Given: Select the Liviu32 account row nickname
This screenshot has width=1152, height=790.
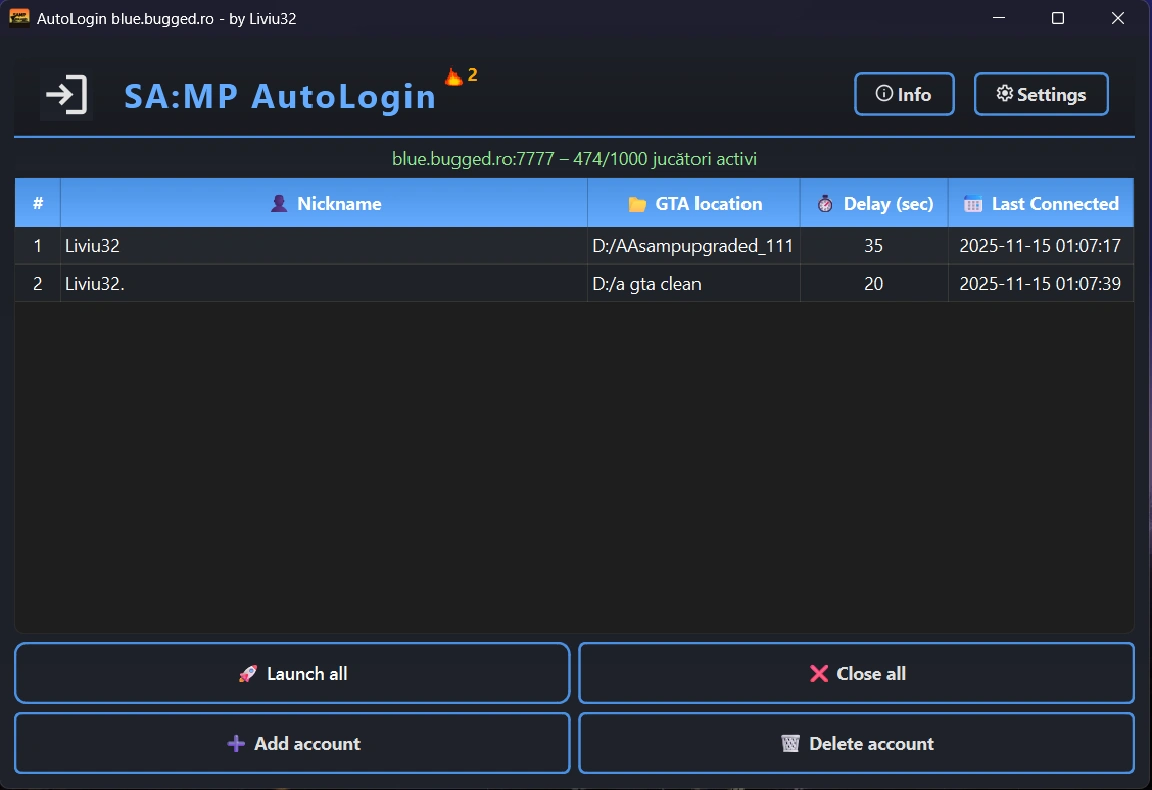Looking at the screenshot, I should tap(92, 246).
